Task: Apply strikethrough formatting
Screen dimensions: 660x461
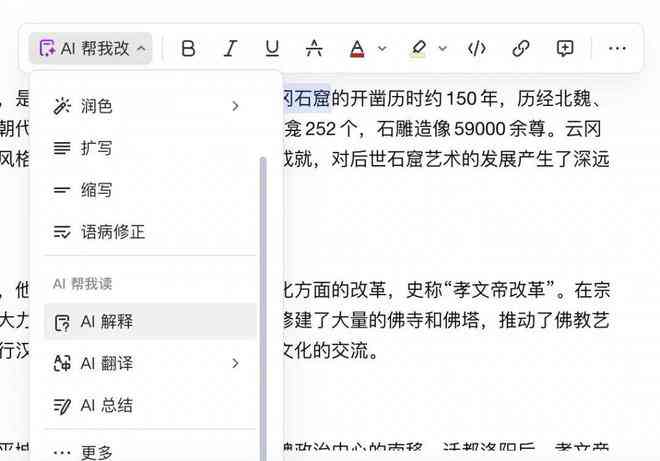Action: click(314, 49)
